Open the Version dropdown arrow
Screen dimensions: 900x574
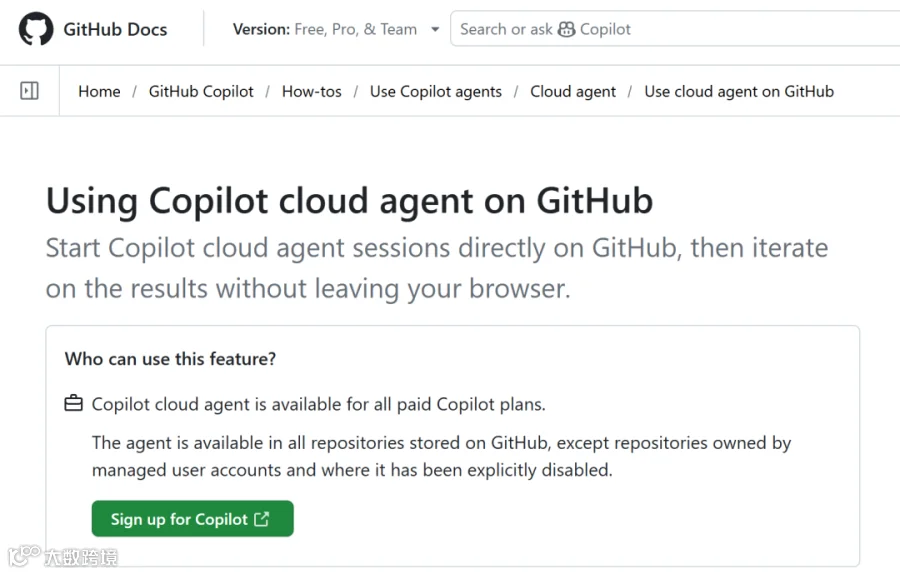pyautogui.click(x=435, y=29)
